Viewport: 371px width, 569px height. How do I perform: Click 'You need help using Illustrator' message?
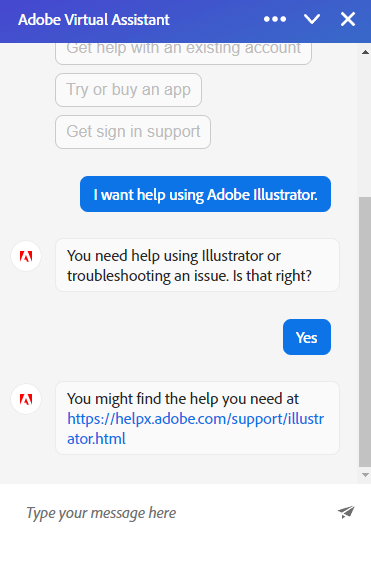pyautogui.click(x=197, y=265)
